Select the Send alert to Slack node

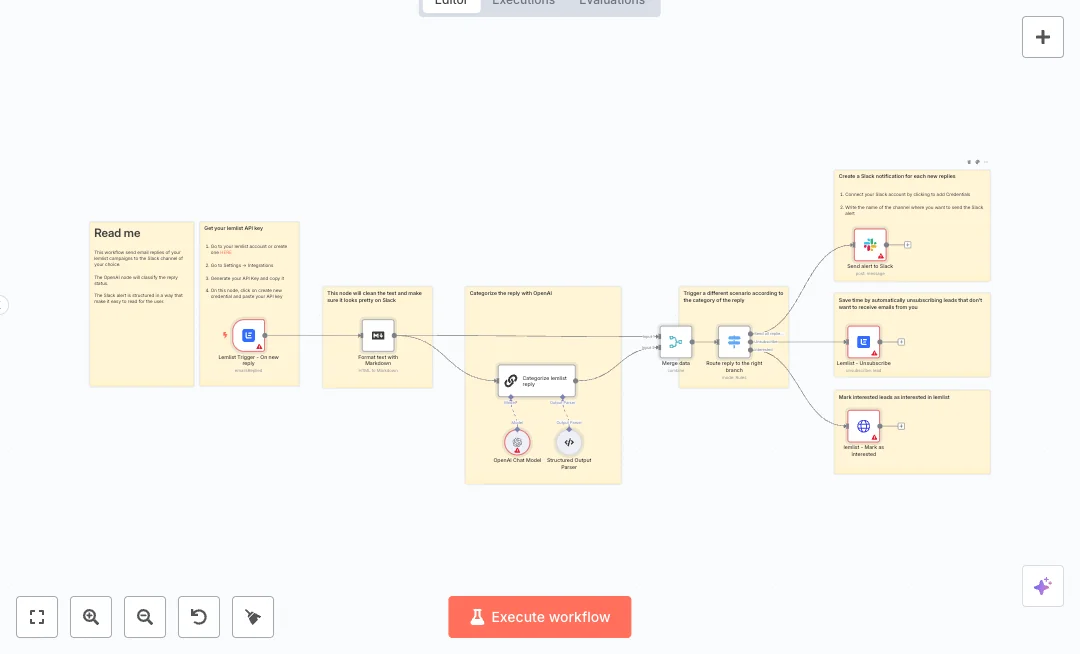pos(870,244)
